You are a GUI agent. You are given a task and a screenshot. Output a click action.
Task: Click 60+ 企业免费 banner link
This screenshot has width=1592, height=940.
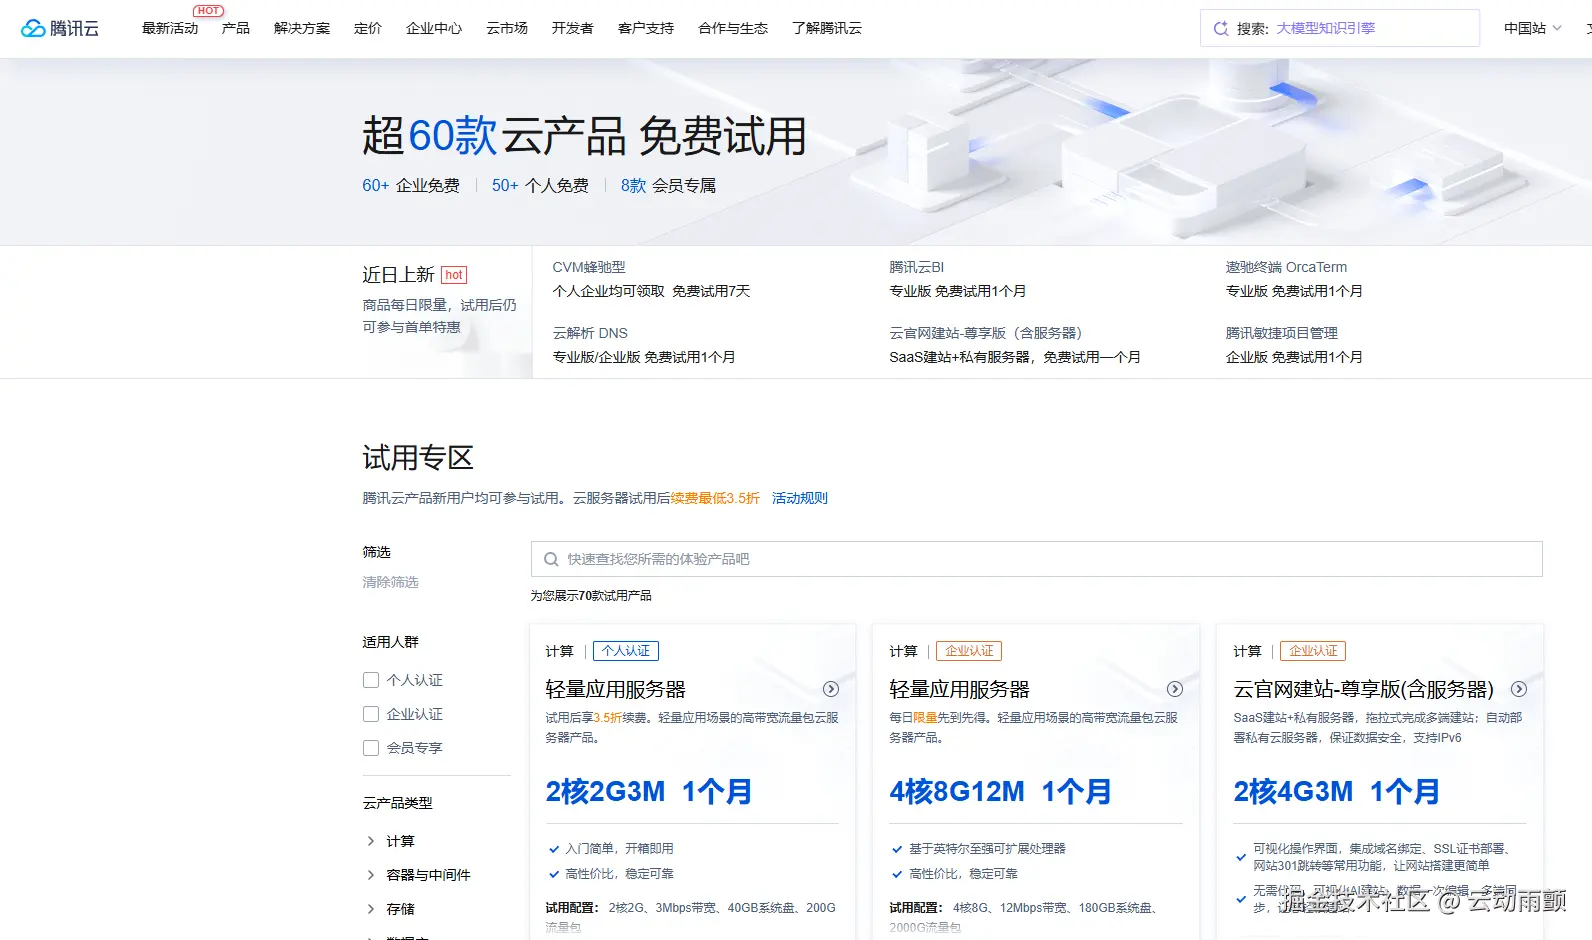tap(411, 185)
